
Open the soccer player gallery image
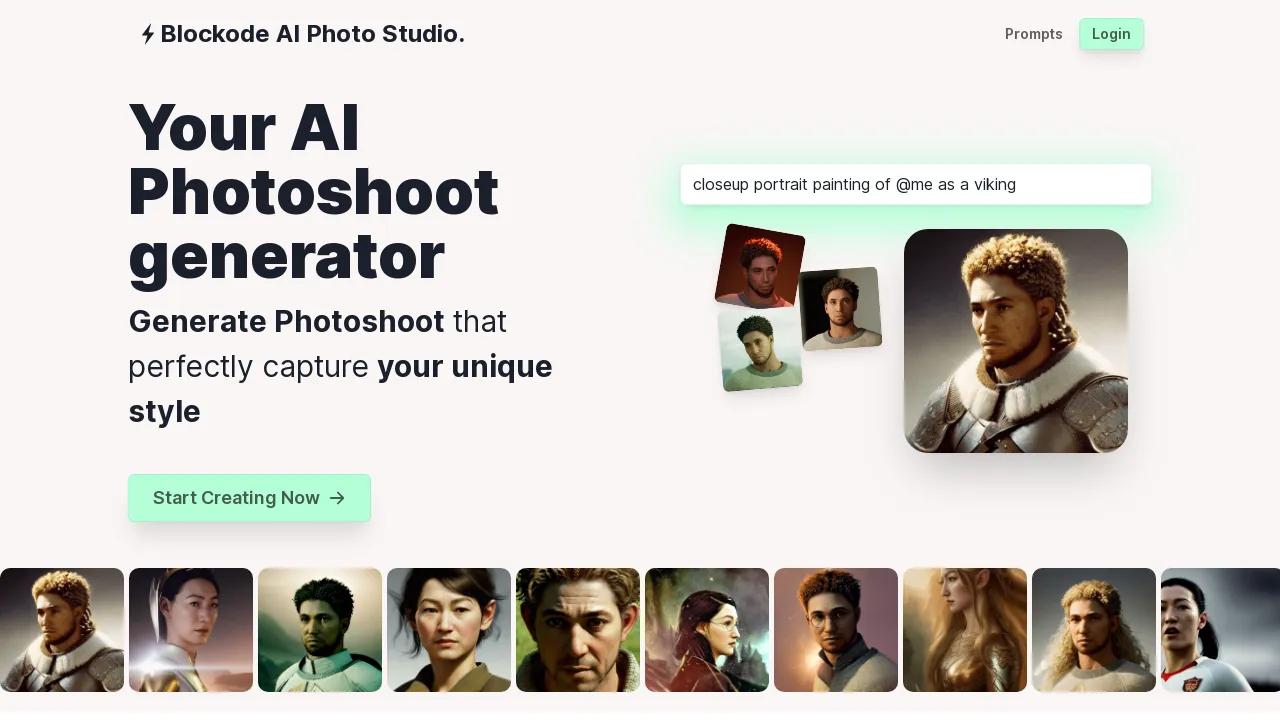(x=1220, y=630)
